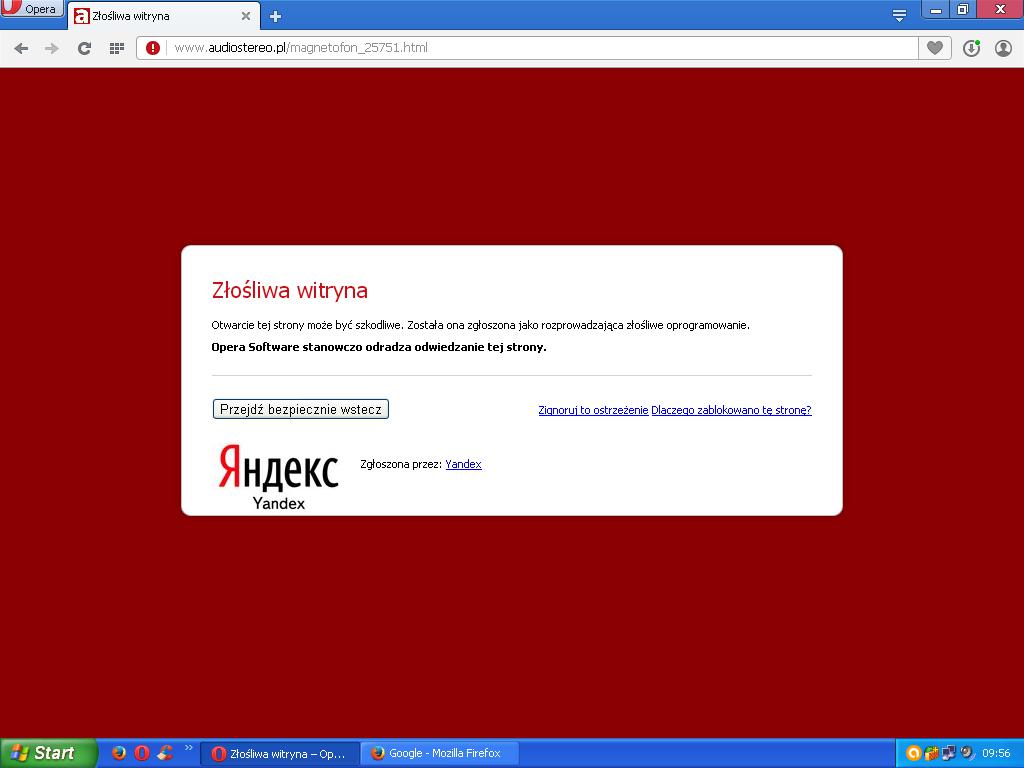Open a new tab with plus button
The width and height of the screenshot is (1024, 768).
click(276, 16)
